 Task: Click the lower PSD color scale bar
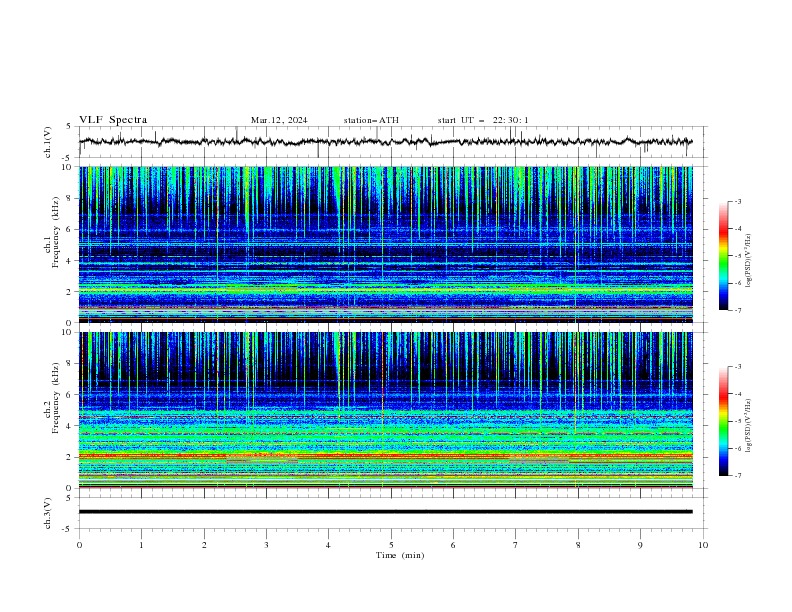723,421
